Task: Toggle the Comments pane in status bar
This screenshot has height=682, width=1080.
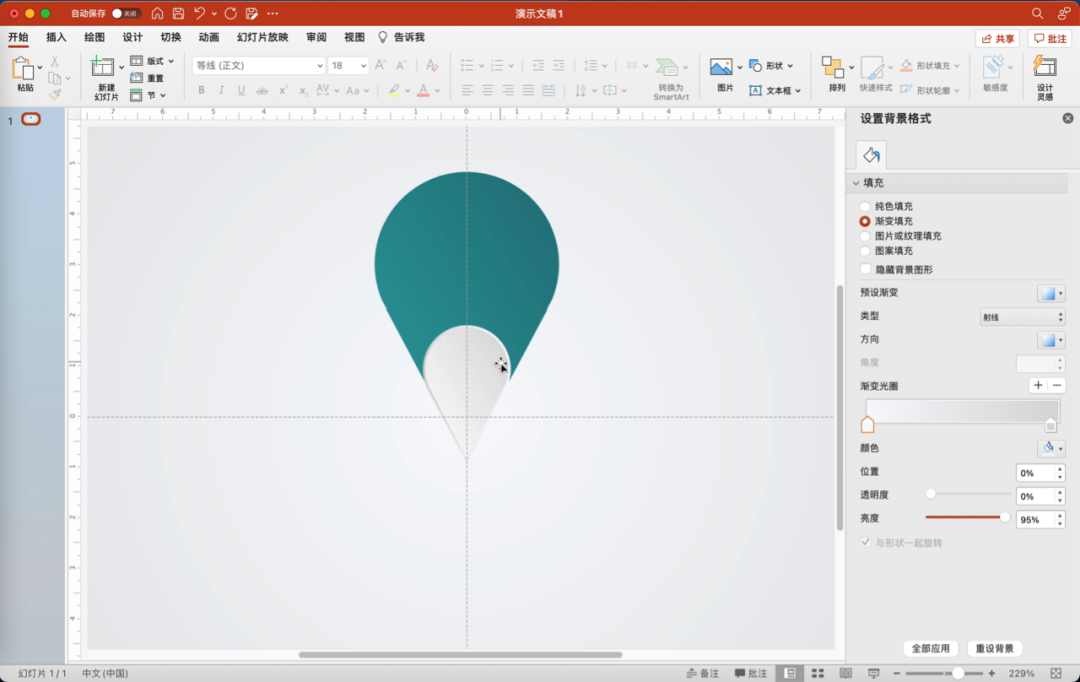Action: pyautogui.click(x=751, y=673)
